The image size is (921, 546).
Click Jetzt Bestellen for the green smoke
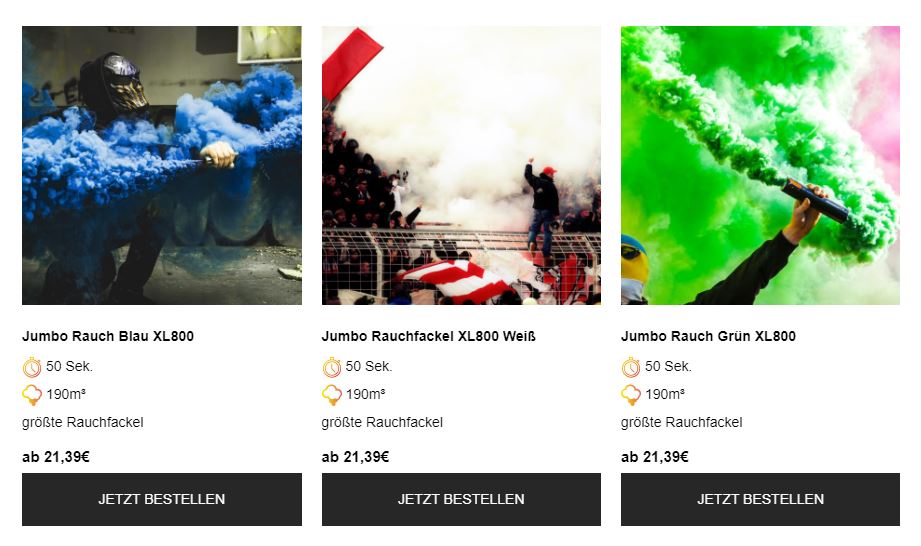(760, 499)
